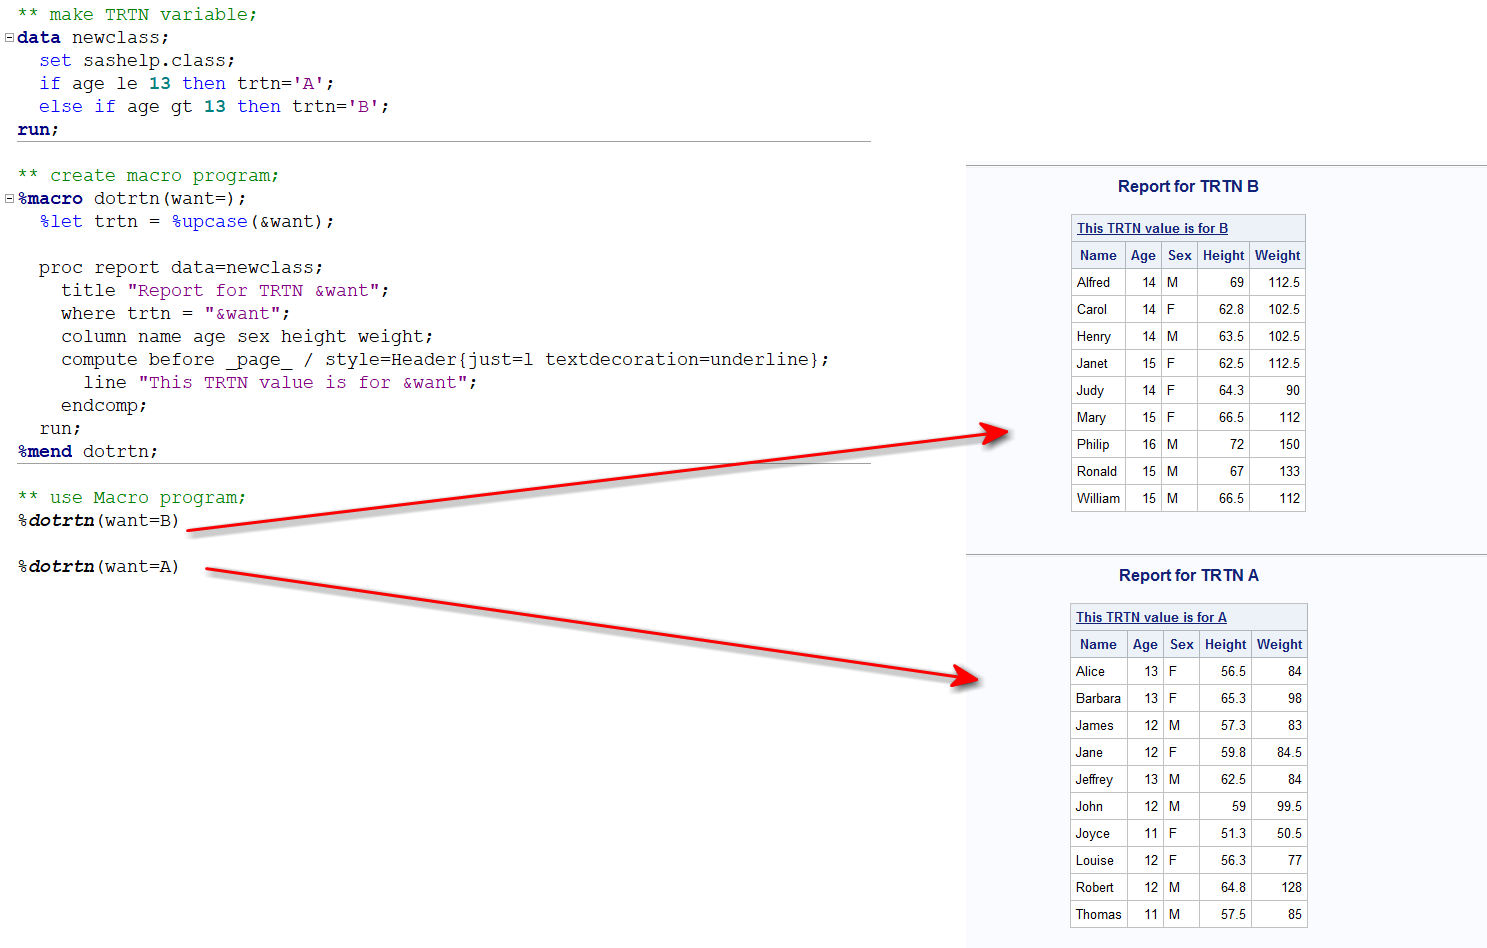
Task: Select the Weight header in TRTN B table
Action: (x=1277, y=255)
